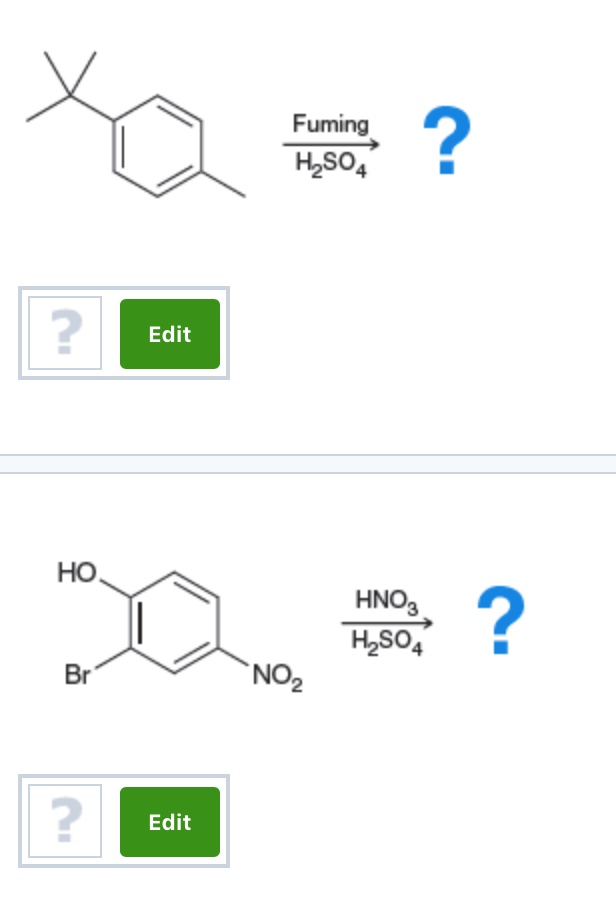Viewport: 616px width, 918px height.
Task: Select the gray question mark placeholder for the nitration reaction
Action: pyautogui.click(x=64, y=821)
